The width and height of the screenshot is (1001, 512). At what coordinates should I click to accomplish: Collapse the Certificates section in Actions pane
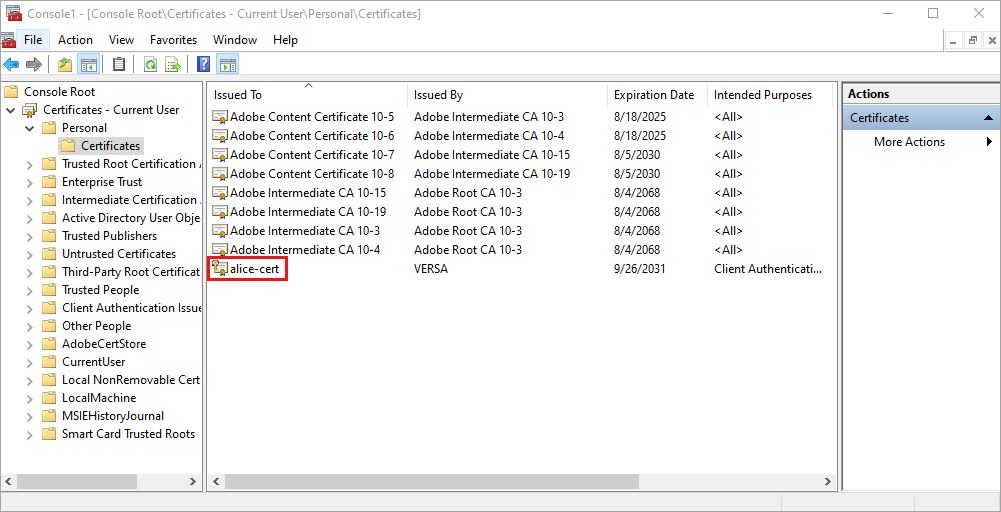988,118
